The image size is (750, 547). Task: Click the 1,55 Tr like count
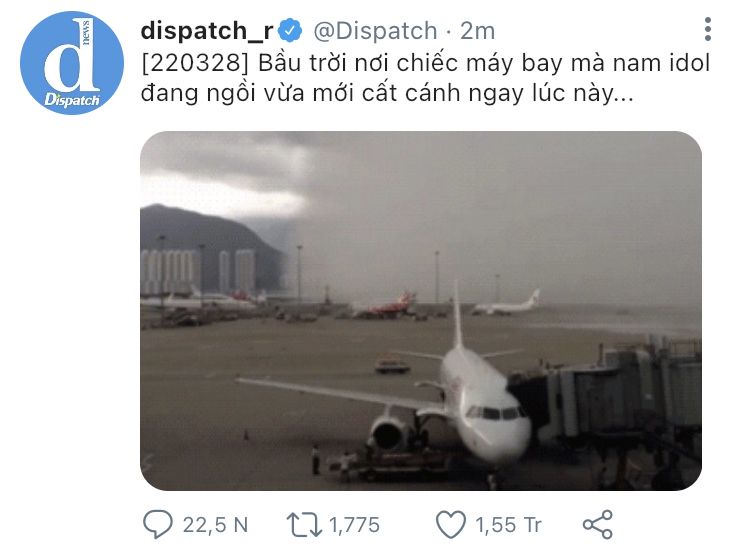(508, 525)
